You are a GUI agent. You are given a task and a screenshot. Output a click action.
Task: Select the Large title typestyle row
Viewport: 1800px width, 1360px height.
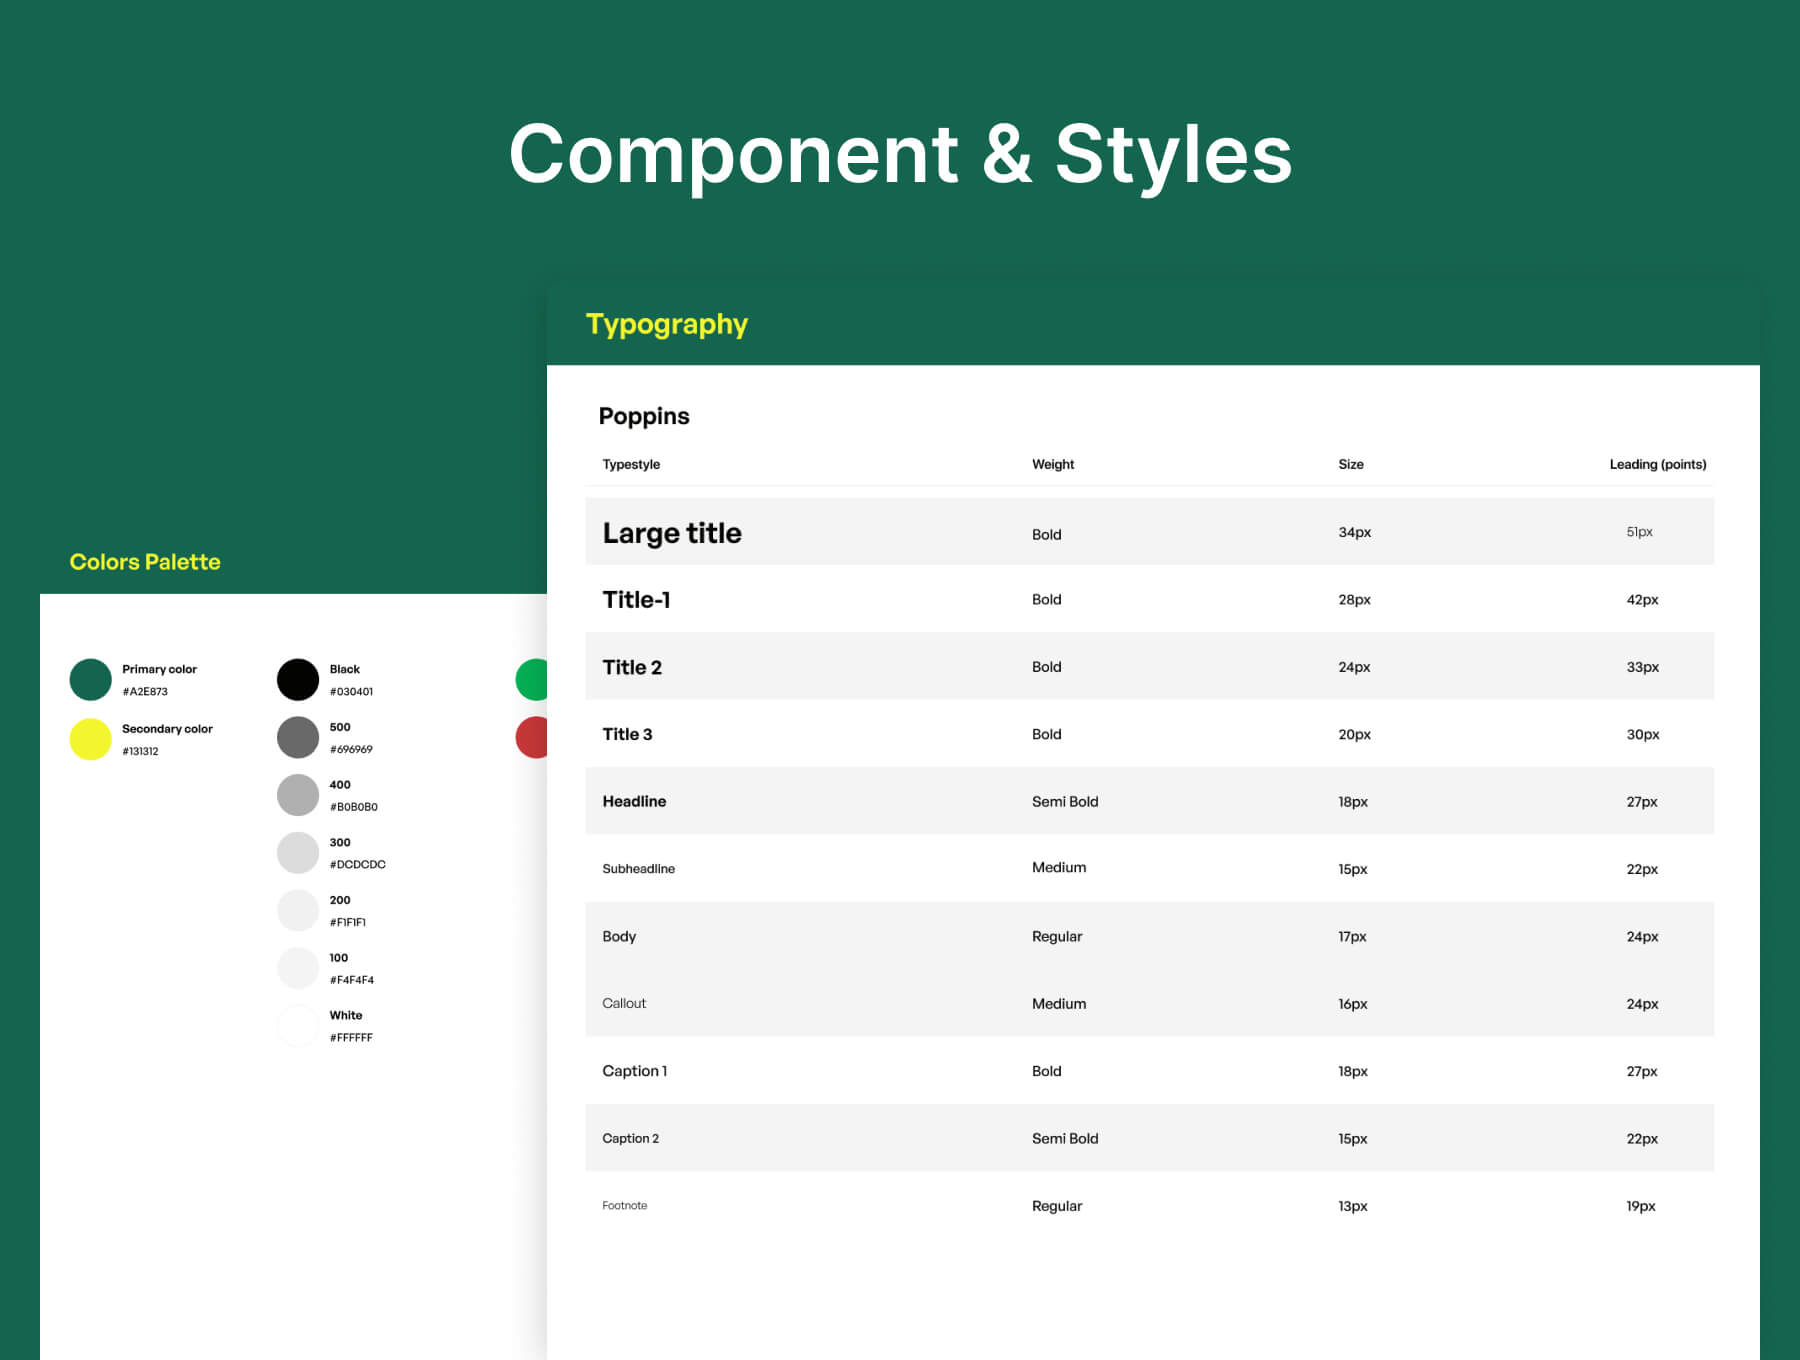coord(1150,532)
